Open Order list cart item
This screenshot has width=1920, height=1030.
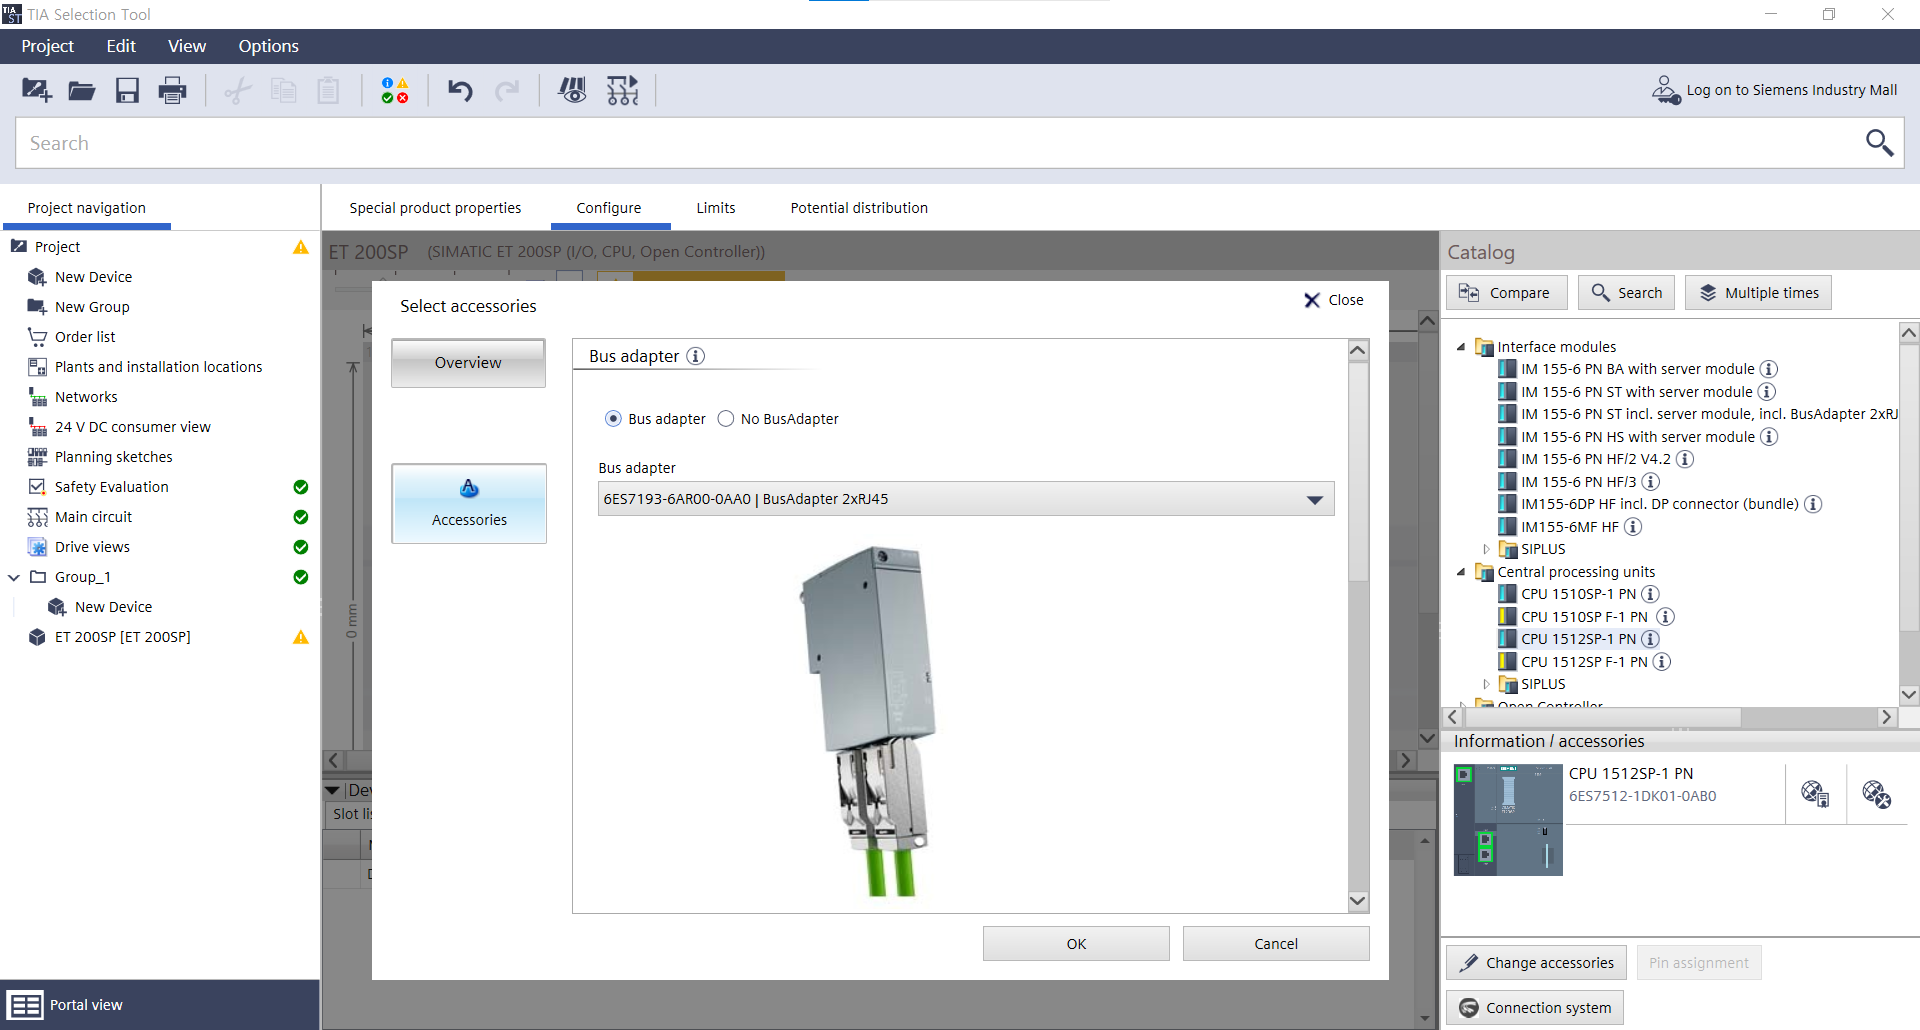pos(85,337)
